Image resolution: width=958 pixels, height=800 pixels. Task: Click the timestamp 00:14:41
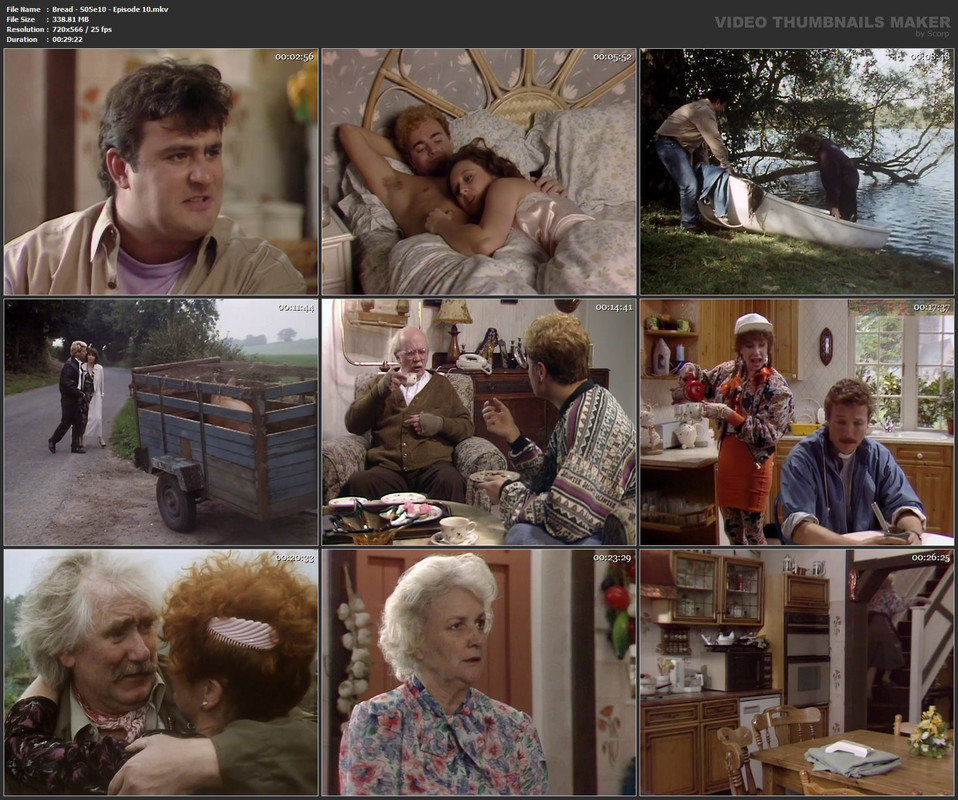point(613,307)
